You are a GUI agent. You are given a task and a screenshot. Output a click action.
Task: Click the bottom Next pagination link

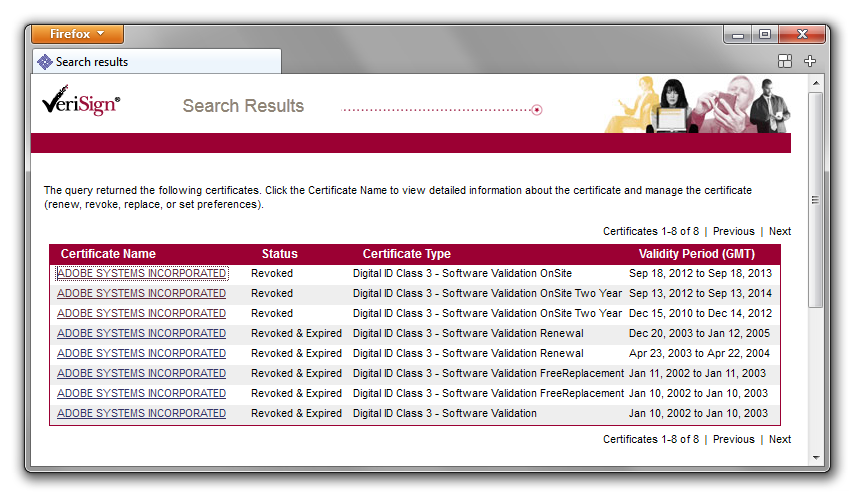[780, 440]
